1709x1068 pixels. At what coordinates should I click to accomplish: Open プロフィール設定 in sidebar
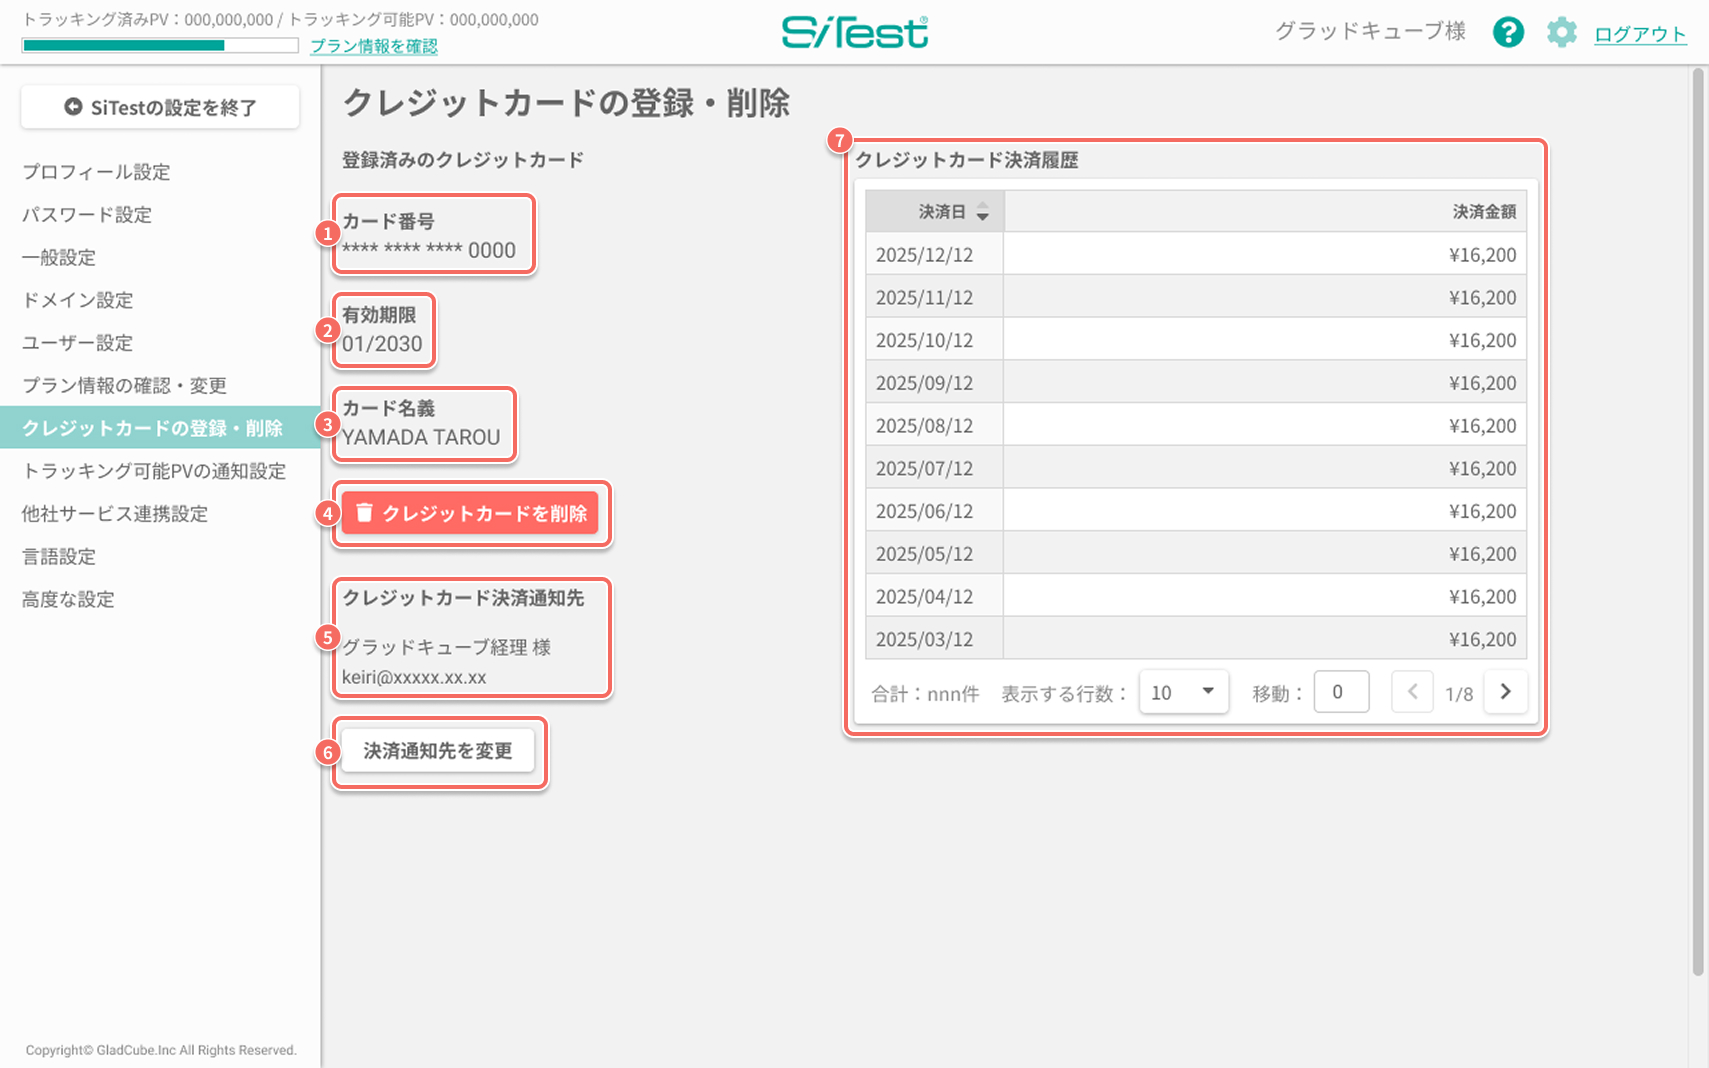point(96,172)
